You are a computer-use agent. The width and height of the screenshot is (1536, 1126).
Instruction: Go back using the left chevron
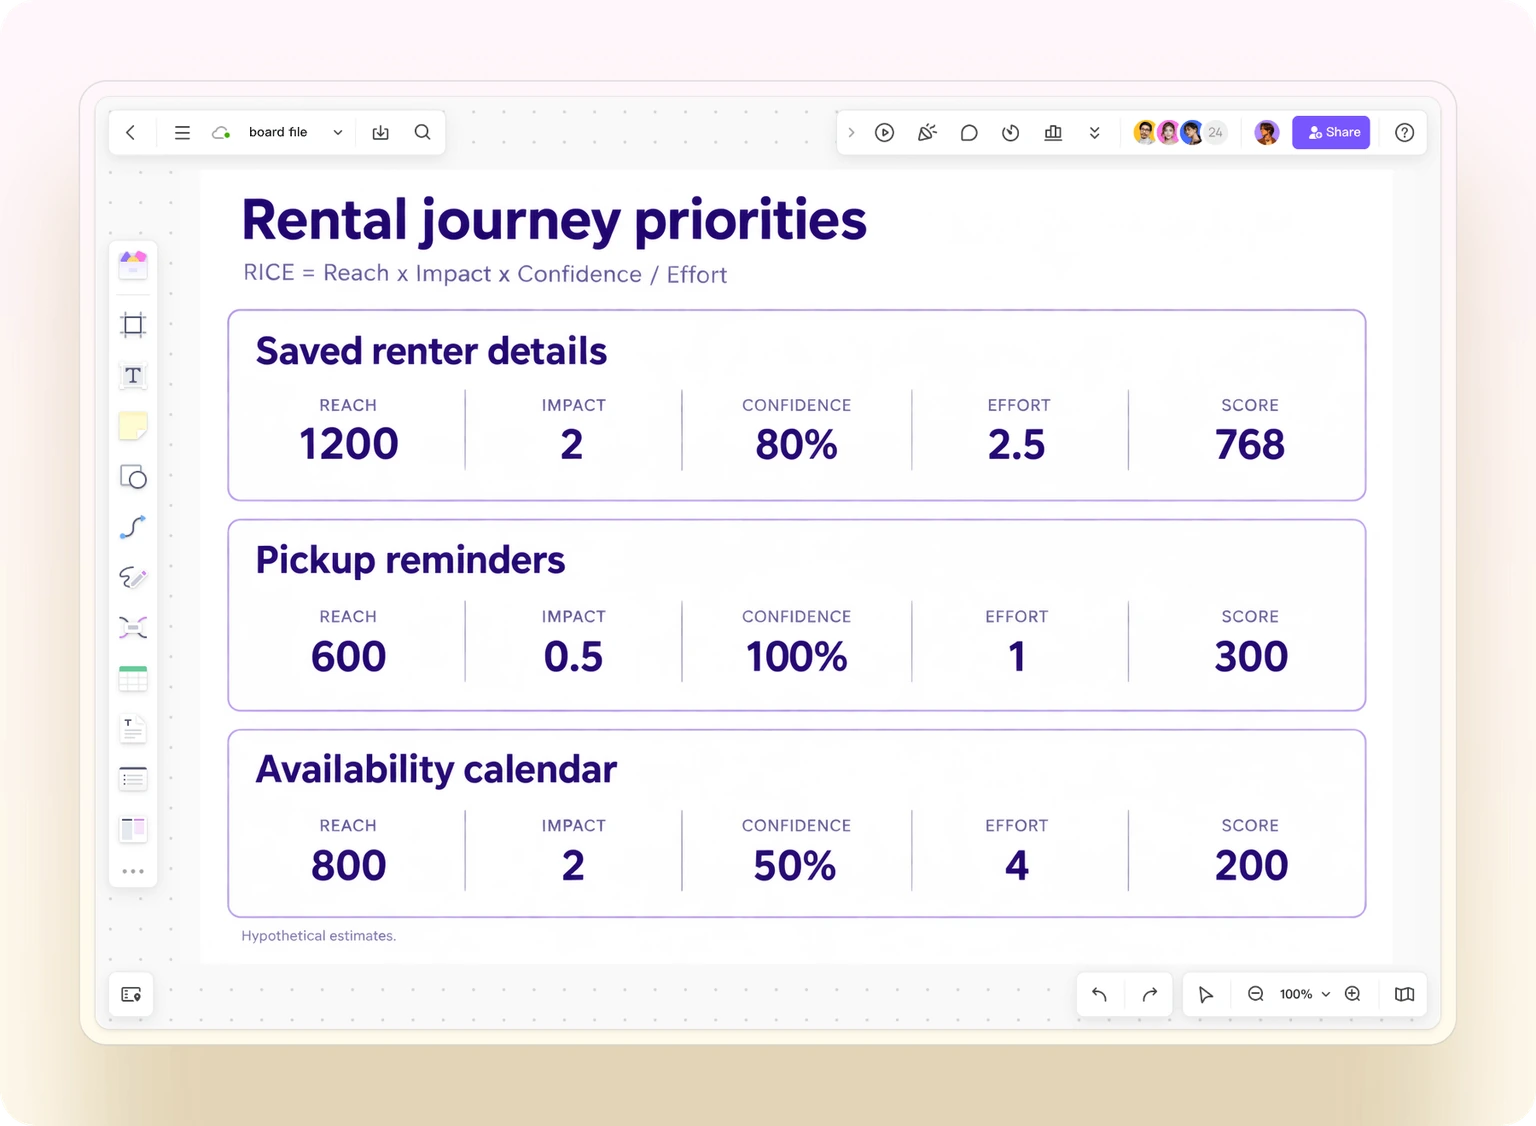tap(130, 132)
